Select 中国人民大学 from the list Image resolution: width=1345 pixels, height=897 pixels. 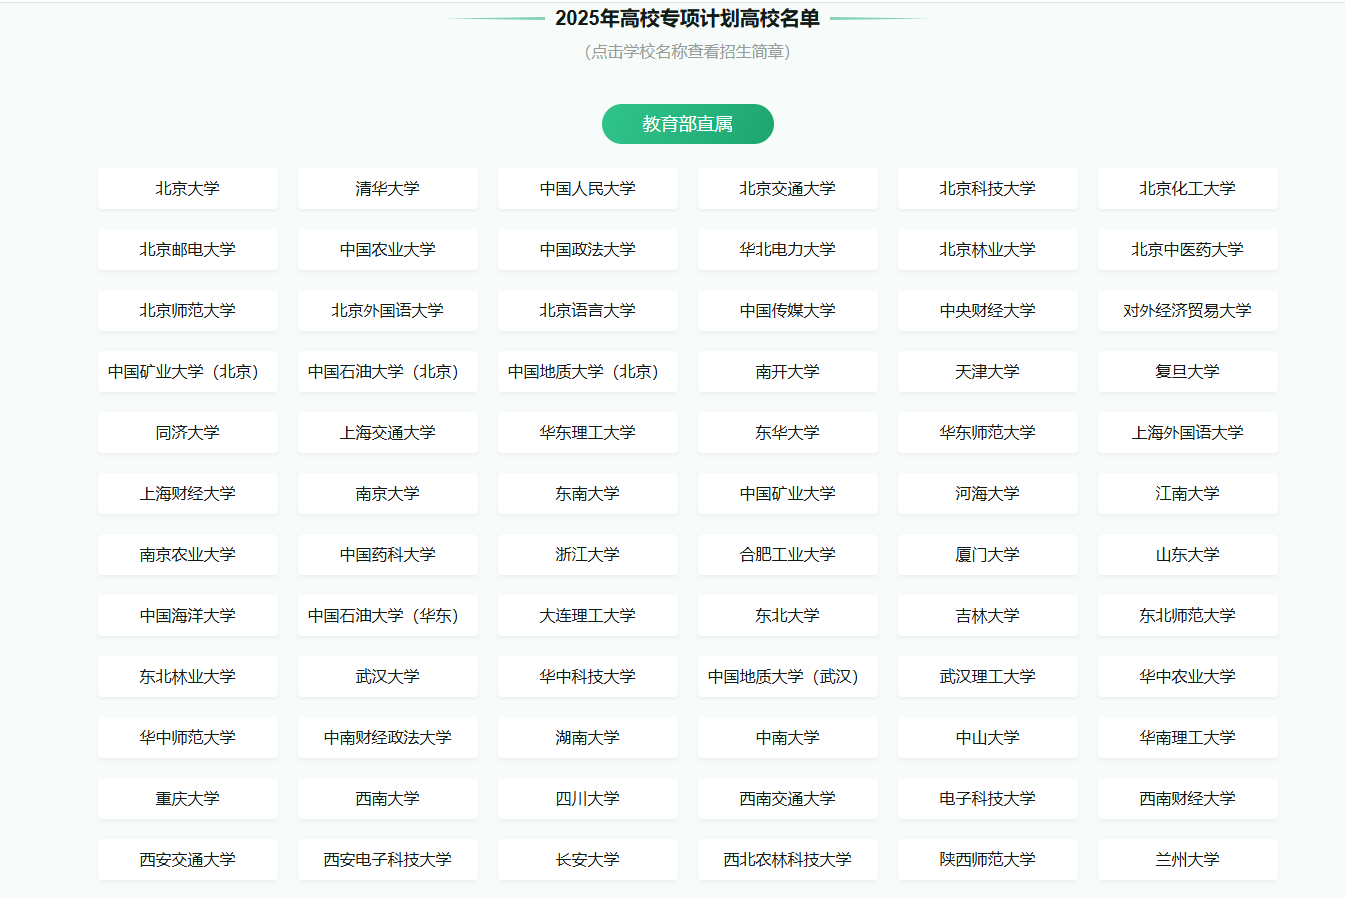587,189
